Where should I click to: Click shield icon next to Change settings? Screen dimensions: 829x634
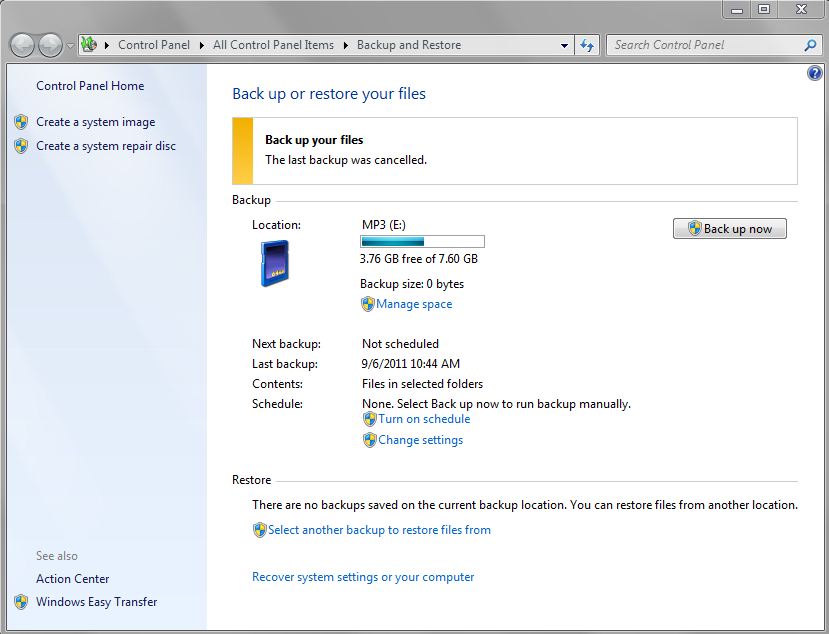pyautogui.click(x=370, y=440)
